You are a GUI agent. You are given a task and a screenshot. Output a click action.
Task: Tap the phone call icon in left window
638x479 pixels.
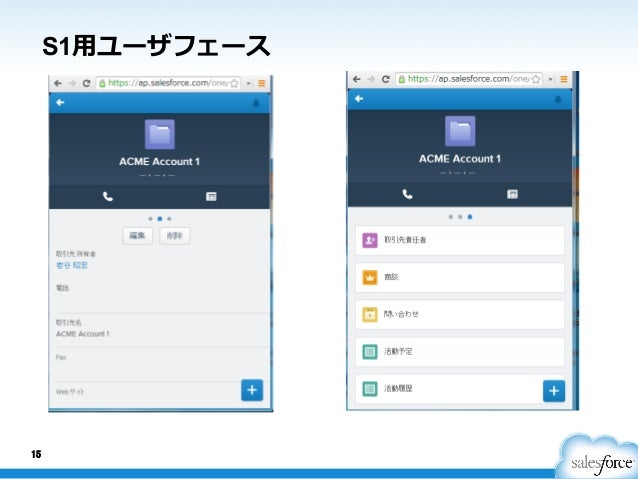pos(108,197)
